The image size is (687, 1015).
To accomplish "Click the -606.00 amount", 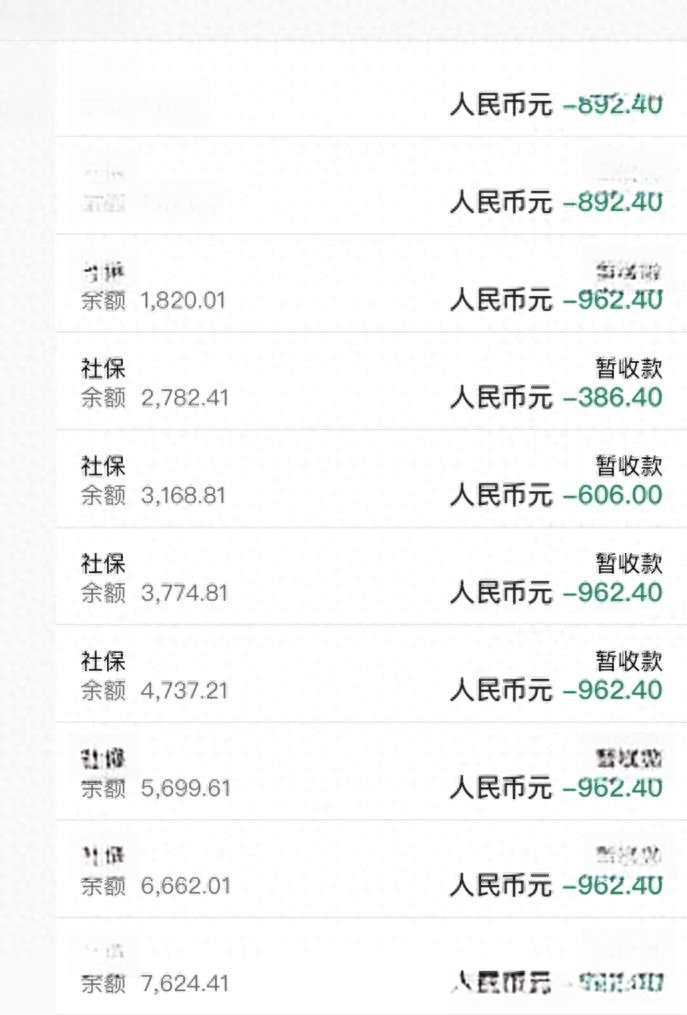I will 613,495.
